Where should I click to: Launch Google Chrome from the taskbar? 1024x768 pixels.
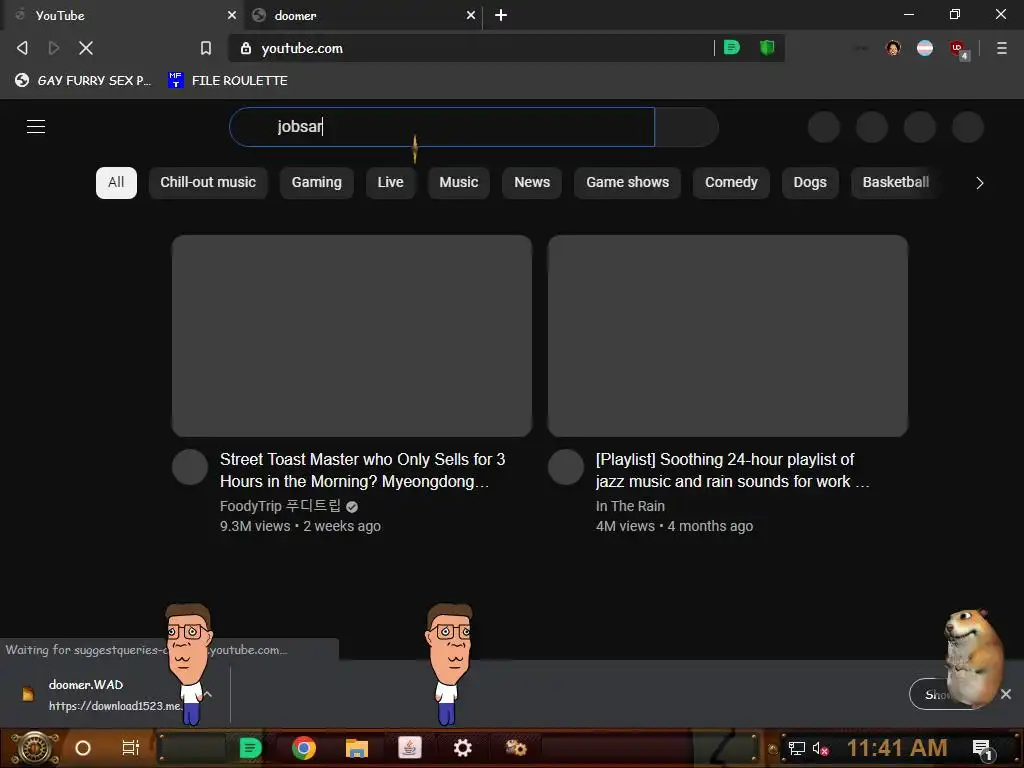(304, 748)
